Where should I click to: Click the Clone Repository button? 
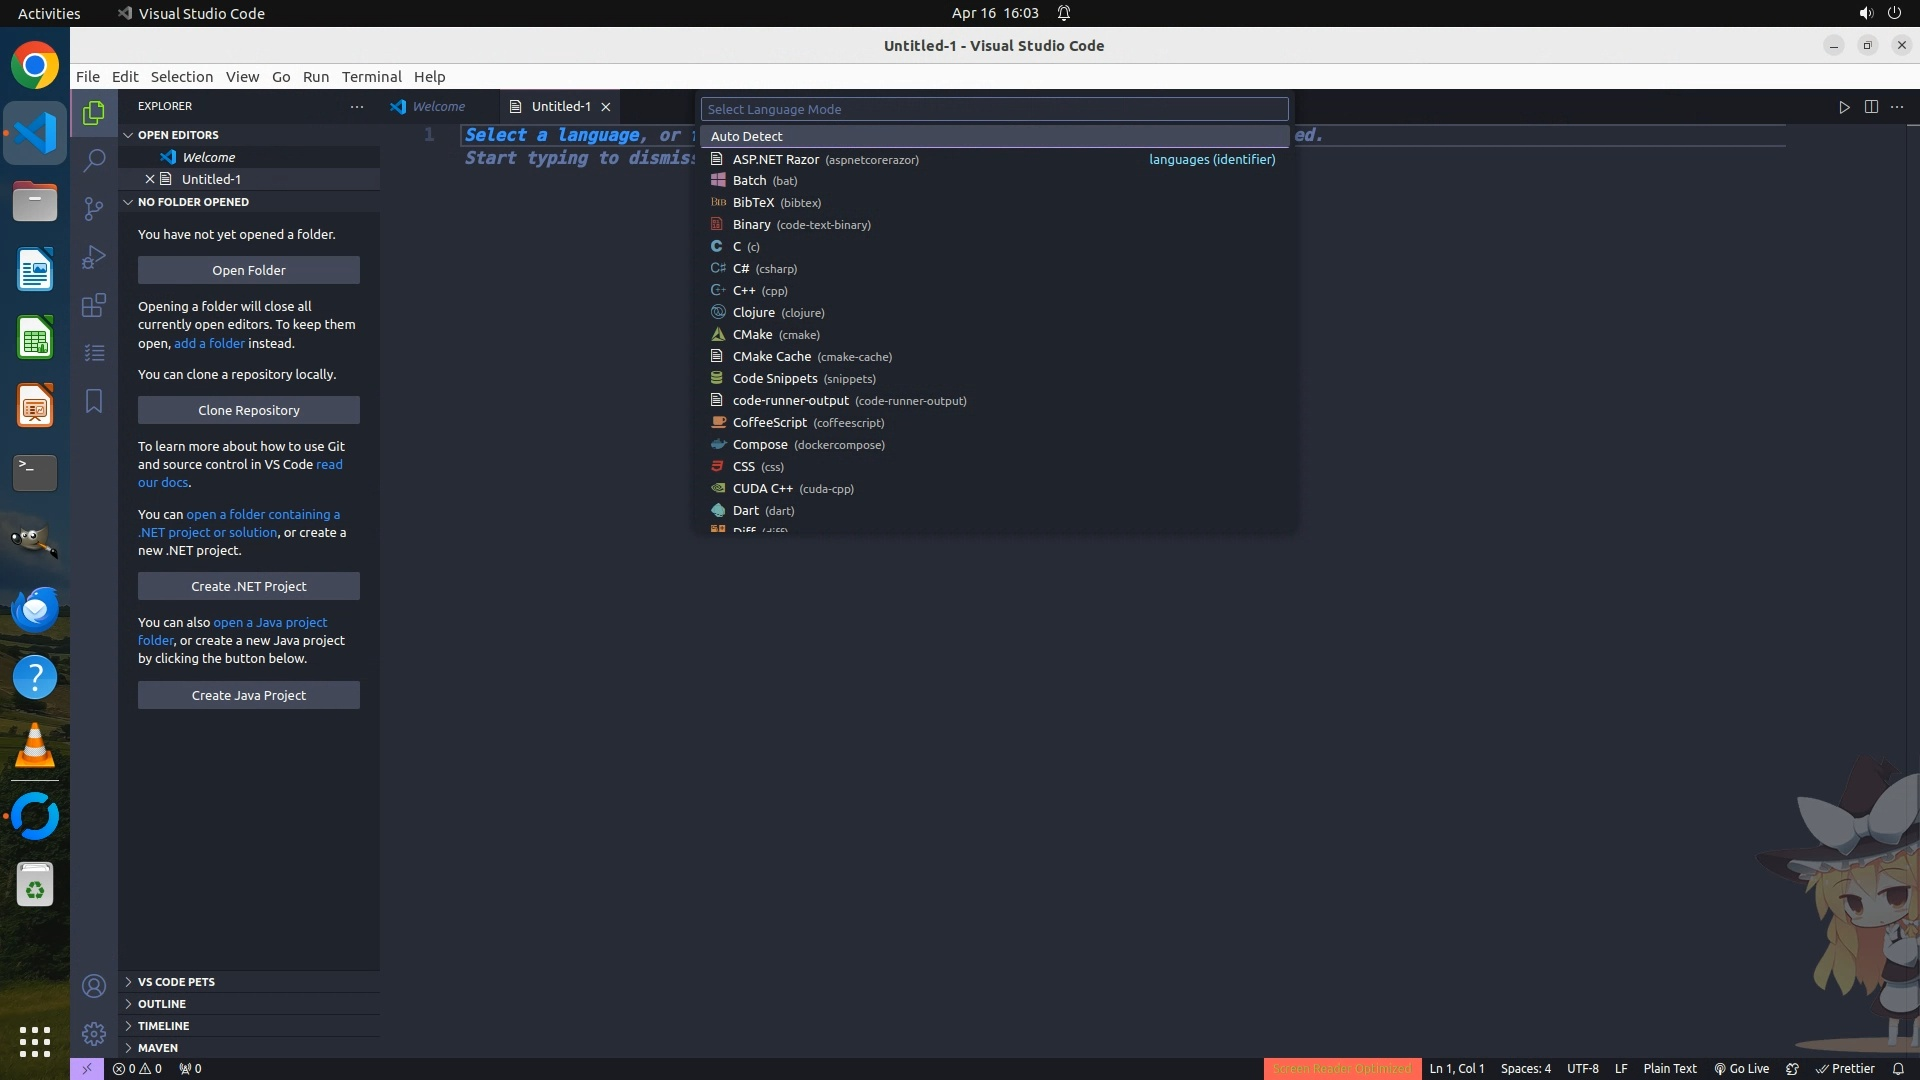248,410
